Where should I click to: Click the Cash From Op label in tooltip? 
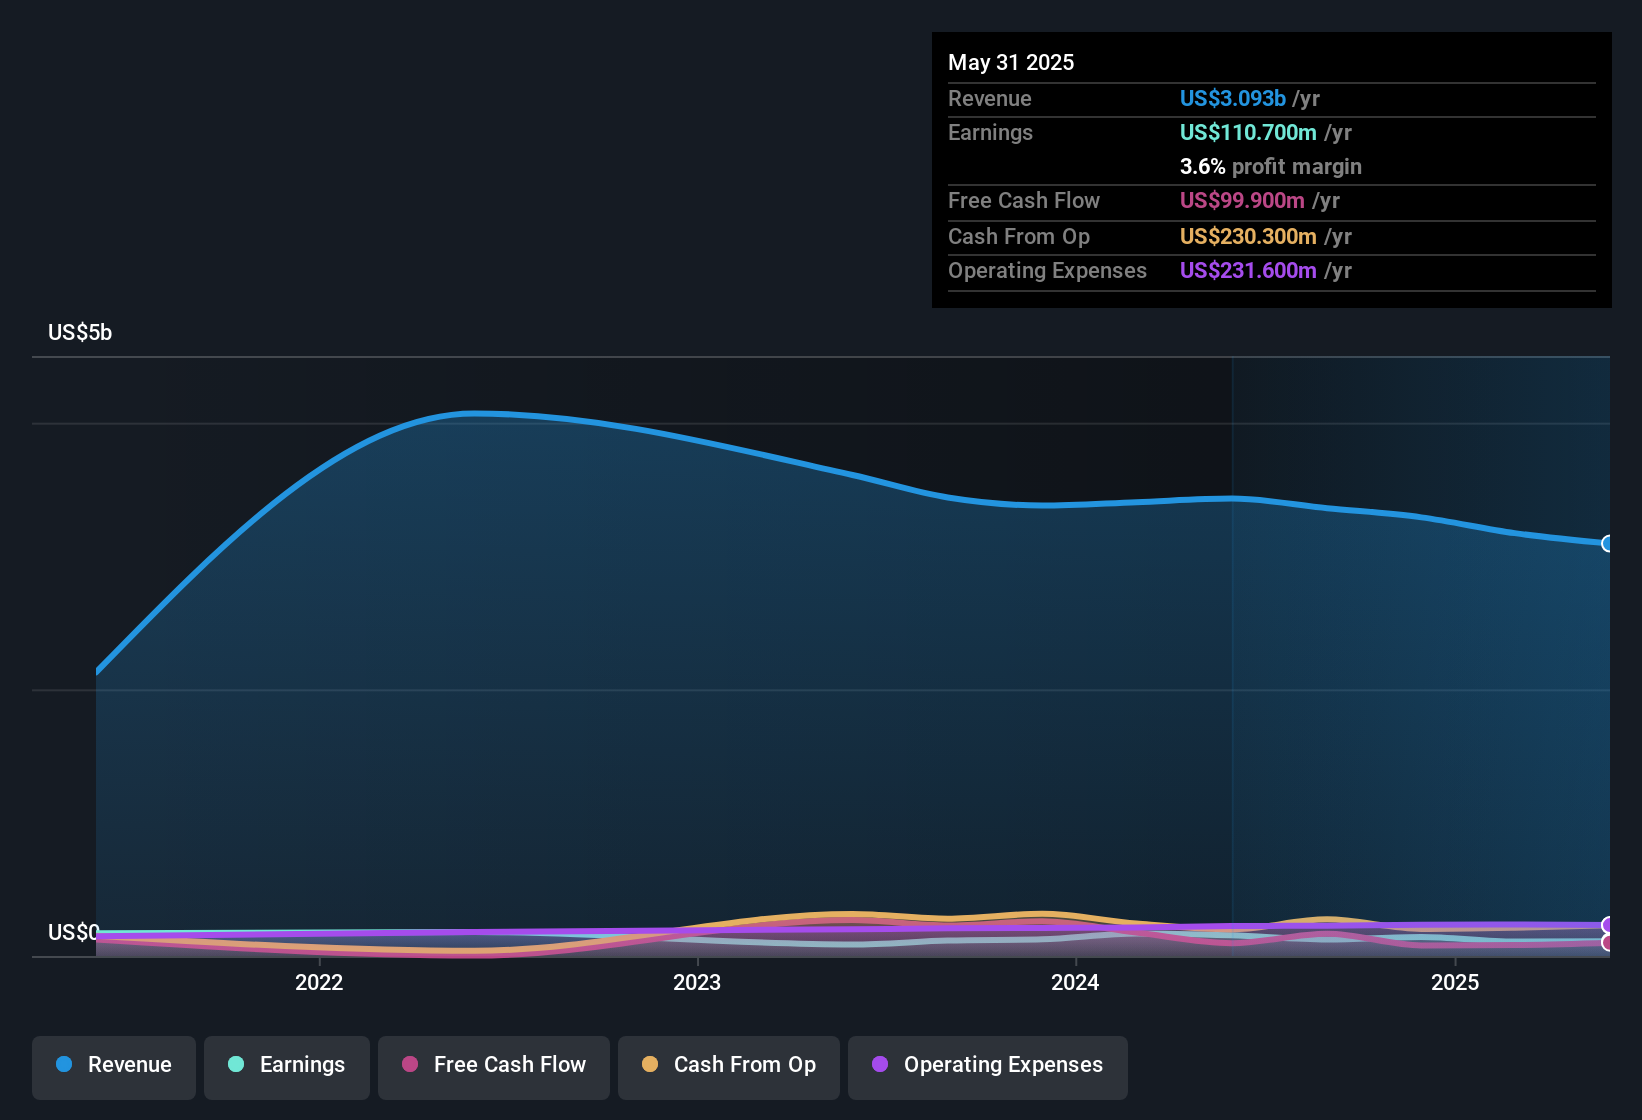click(1019, 236)
